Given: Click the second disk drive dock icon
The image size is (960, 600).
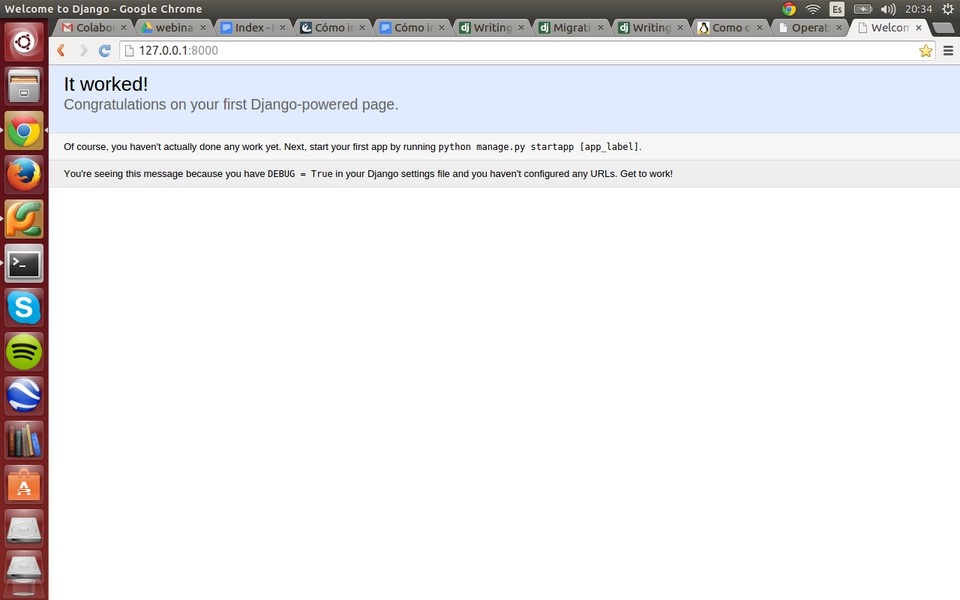Looking at the screenshot, I should coord(24,569).
